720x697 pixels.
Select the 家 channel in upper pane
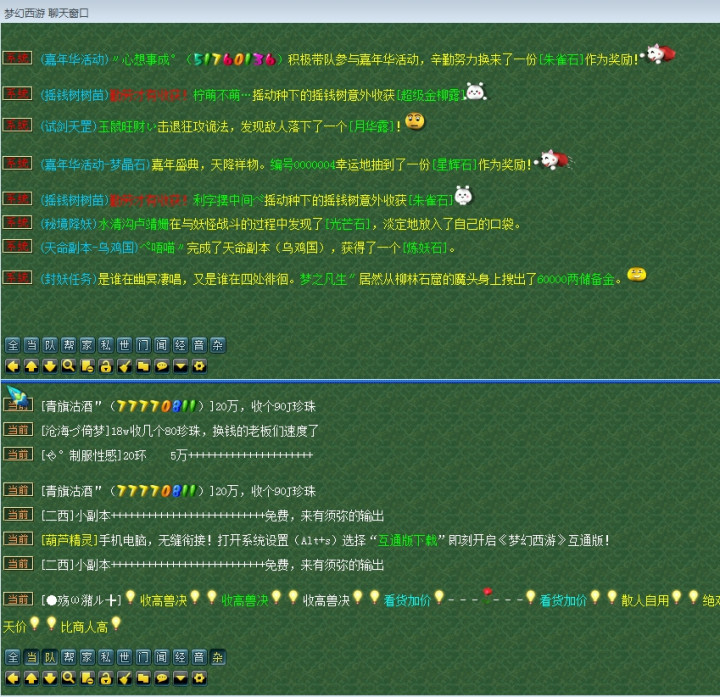(x=87, y=345)
